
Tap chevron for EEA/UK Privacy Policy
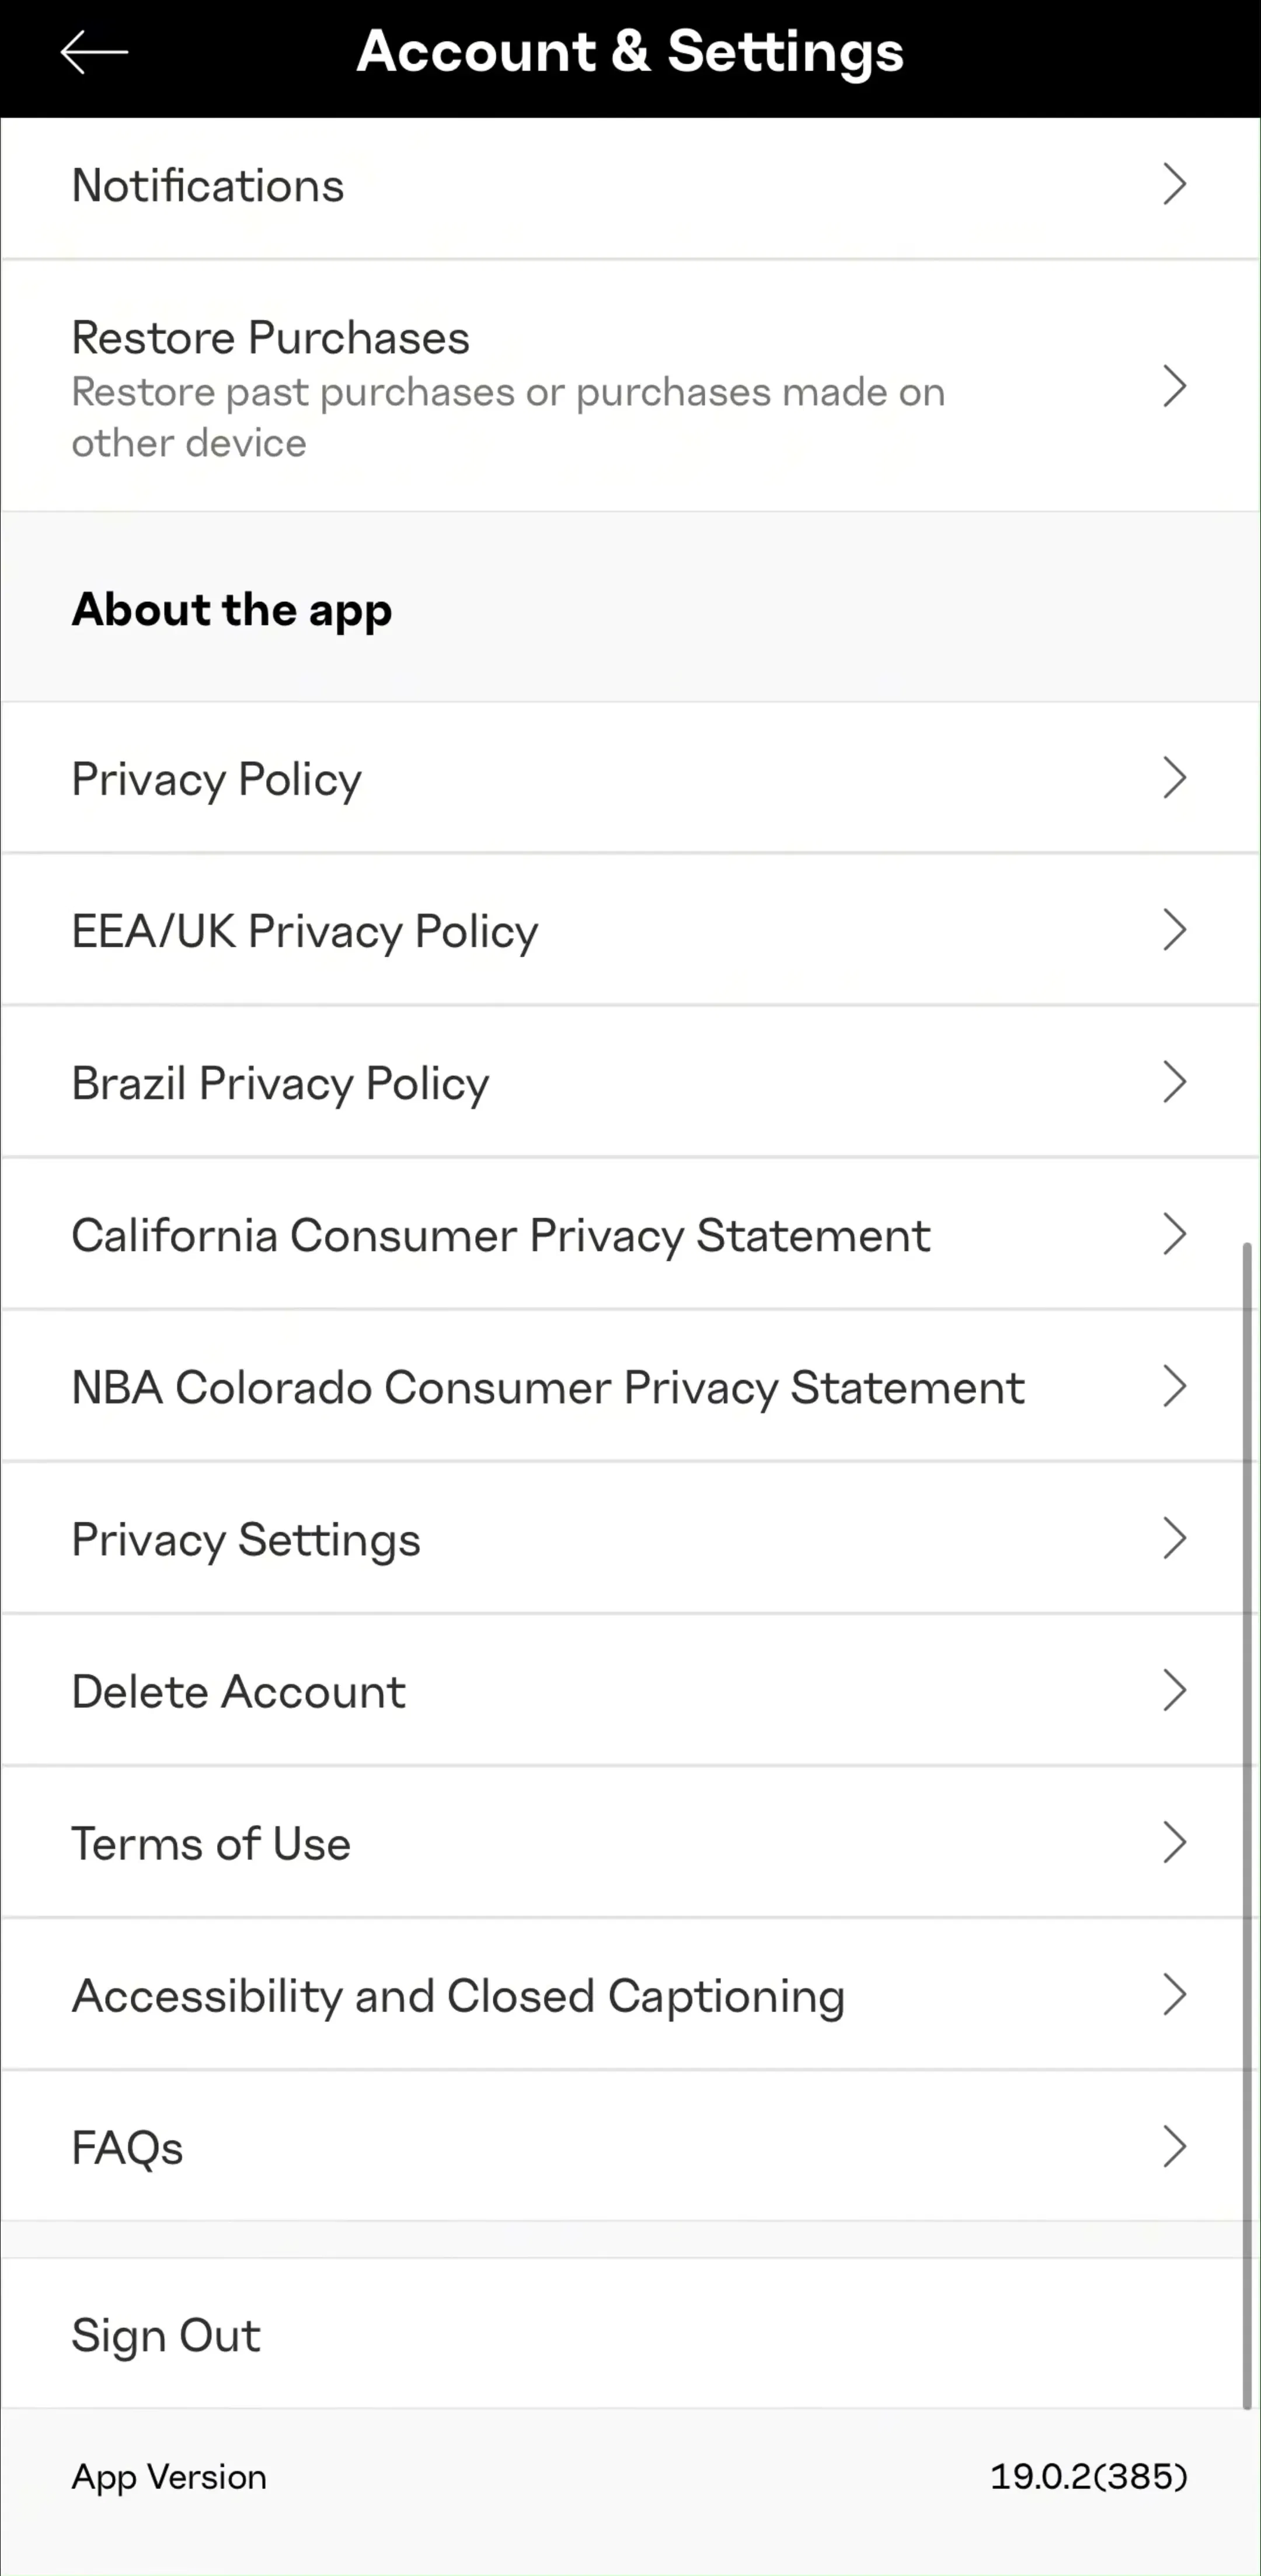[1175, 929]
